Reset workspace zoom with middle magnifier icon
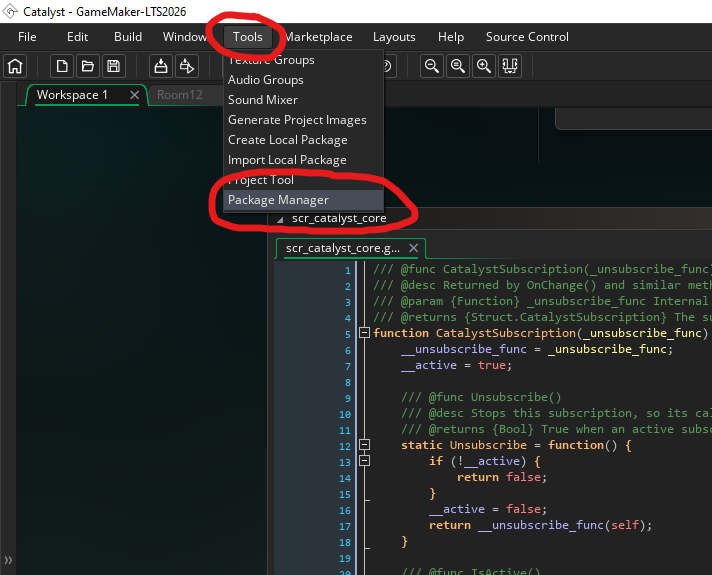The image size is (712, 575). 458,66
